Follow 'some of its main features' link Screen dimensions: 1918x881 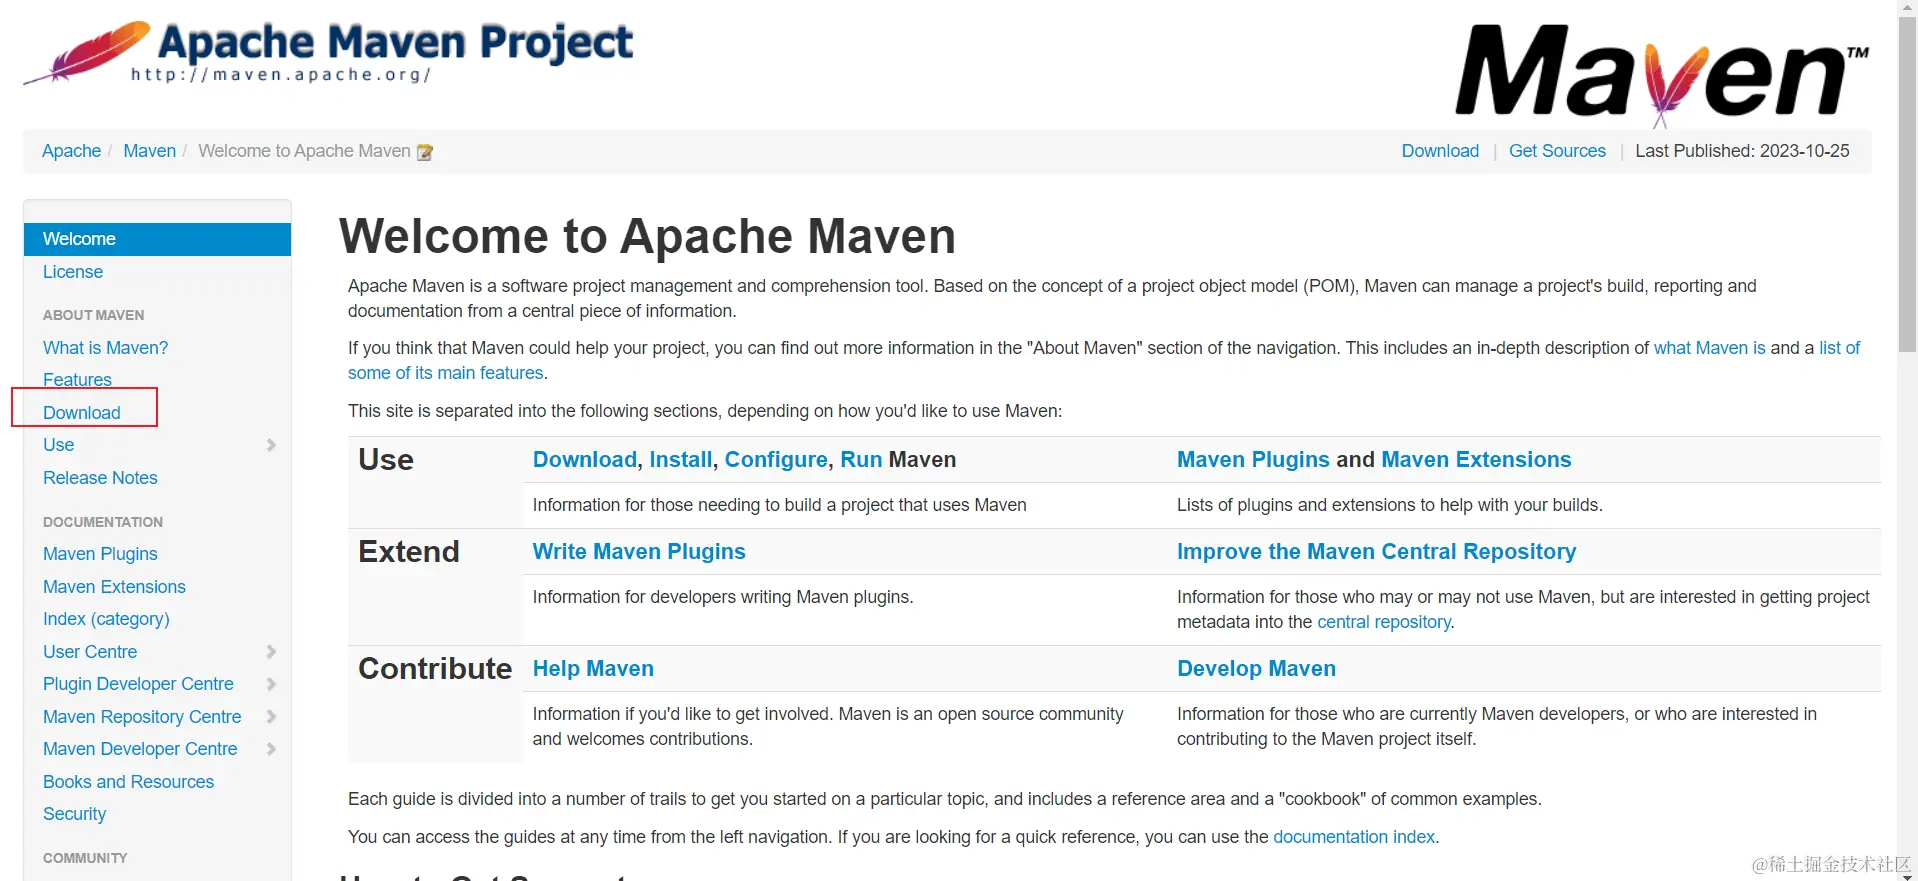(x=446, y=373)
